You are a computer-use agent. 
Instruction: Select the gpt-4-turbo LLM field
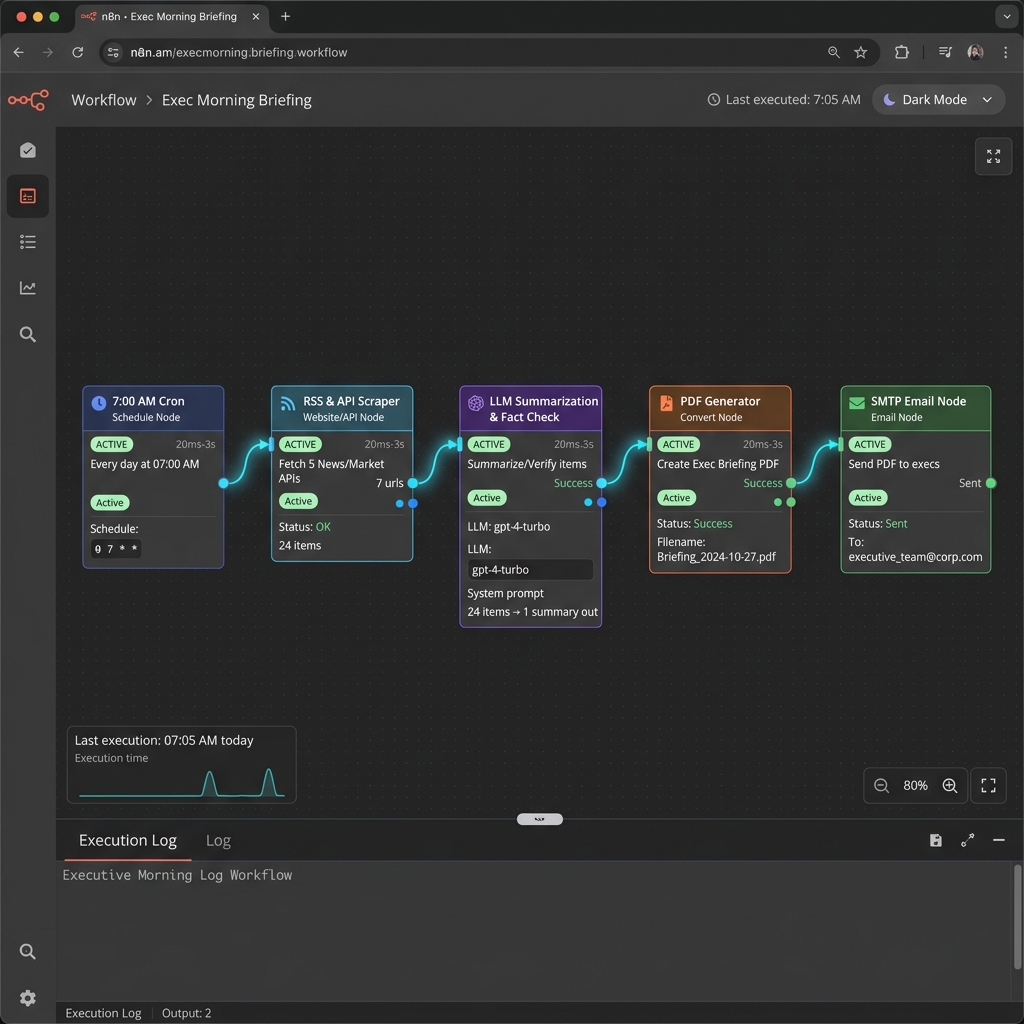530,569
